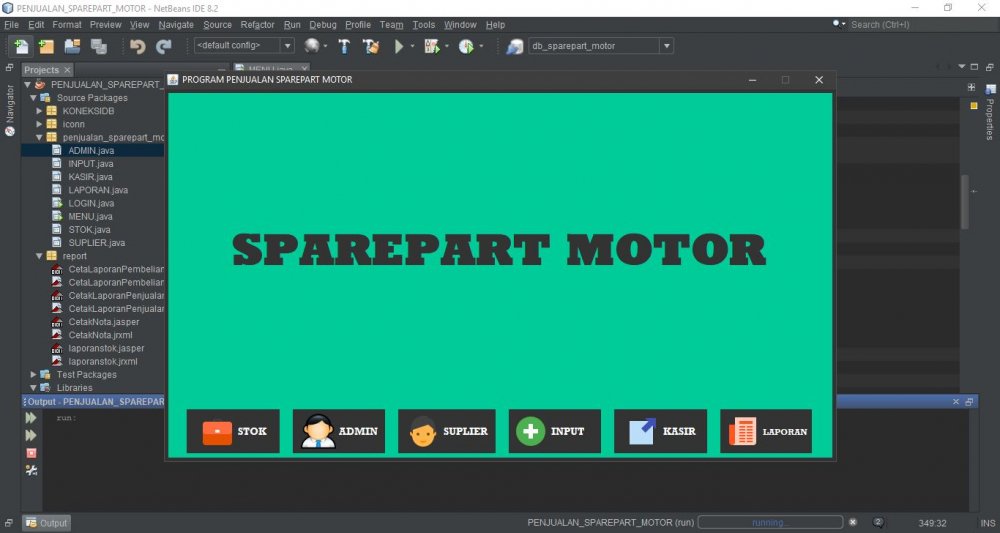Viewport: 1000px width, 533px height.
Task: Click the STOK button
Action: [233, 431]
